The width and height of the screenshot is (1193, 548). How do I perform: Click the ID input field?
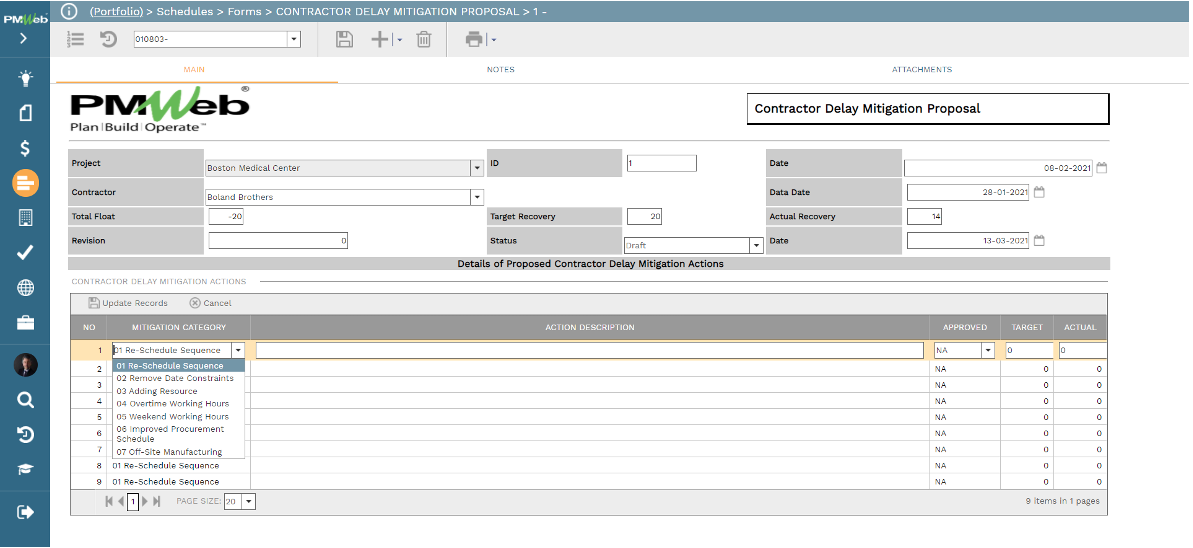tap(662, 163)
